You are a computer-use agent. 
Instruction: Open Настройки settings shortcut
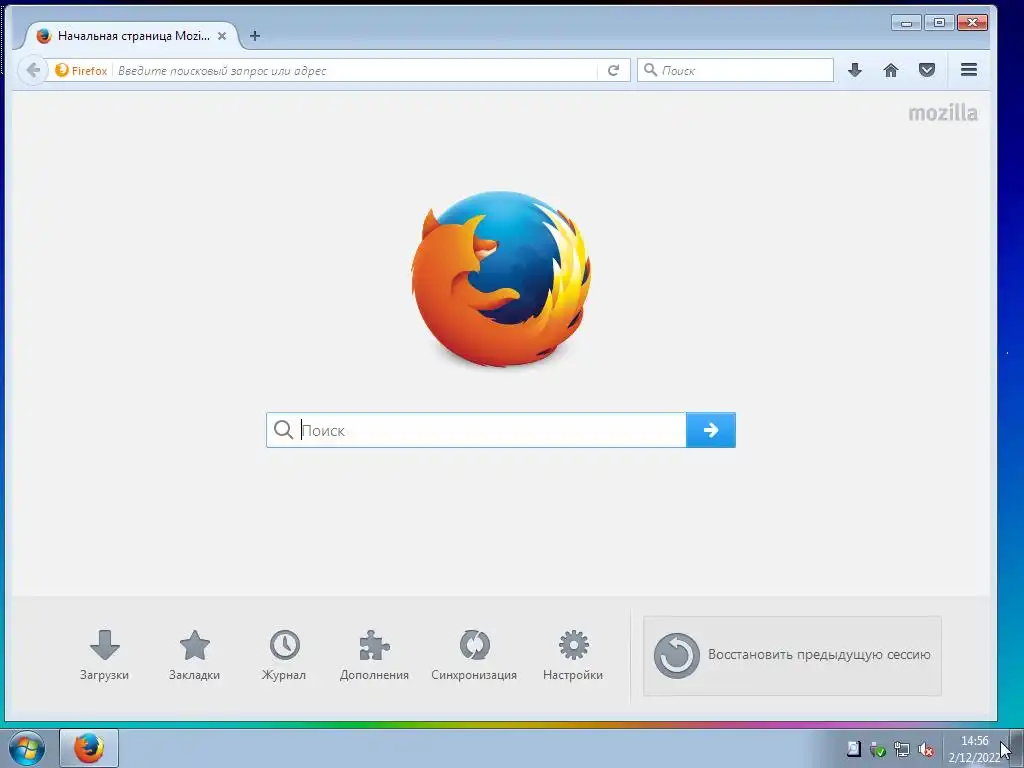(x=573, y=655)
